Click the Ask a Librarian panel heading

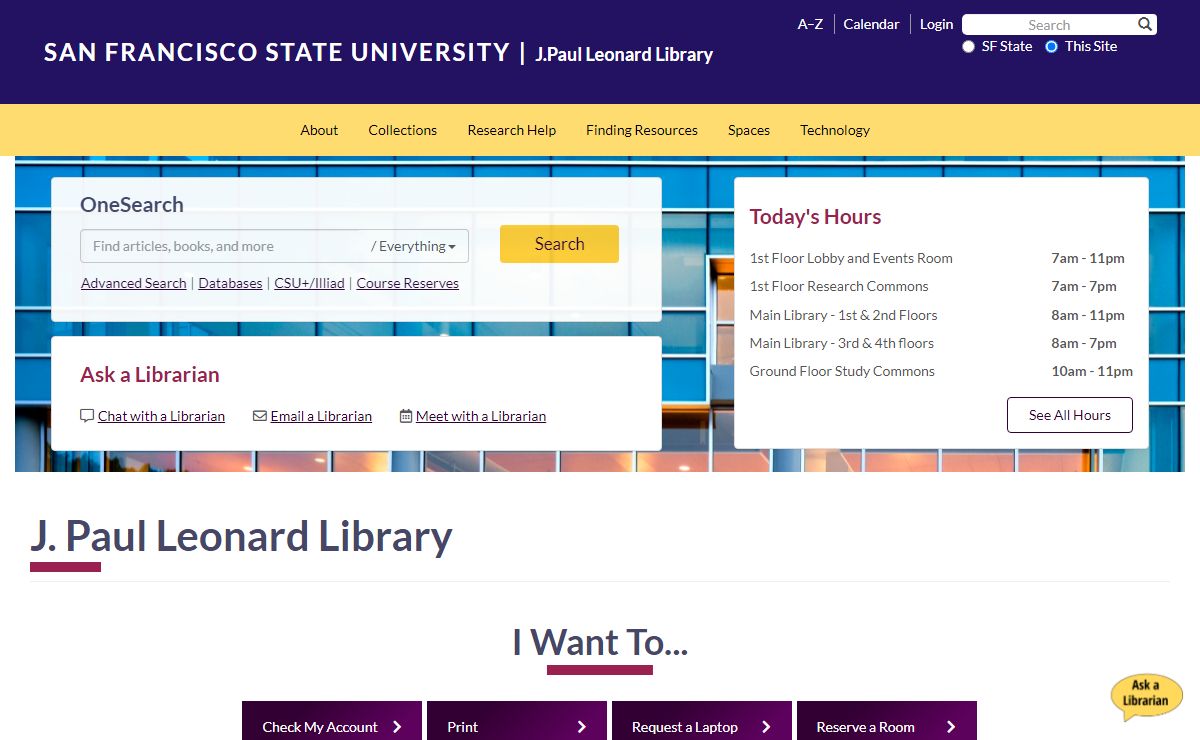pyautogui.click(x=150, y=375)
